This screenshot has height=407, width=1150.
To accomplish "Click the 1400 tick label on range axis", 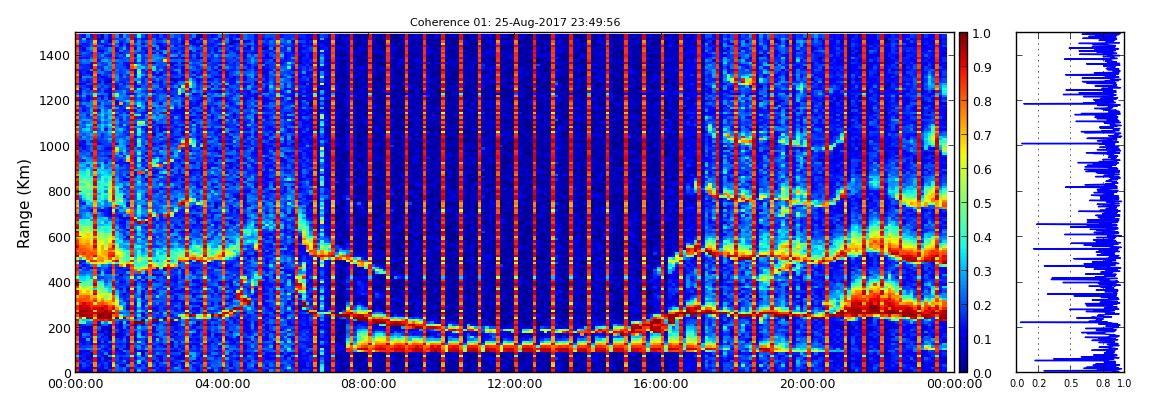I will [56, 55].
